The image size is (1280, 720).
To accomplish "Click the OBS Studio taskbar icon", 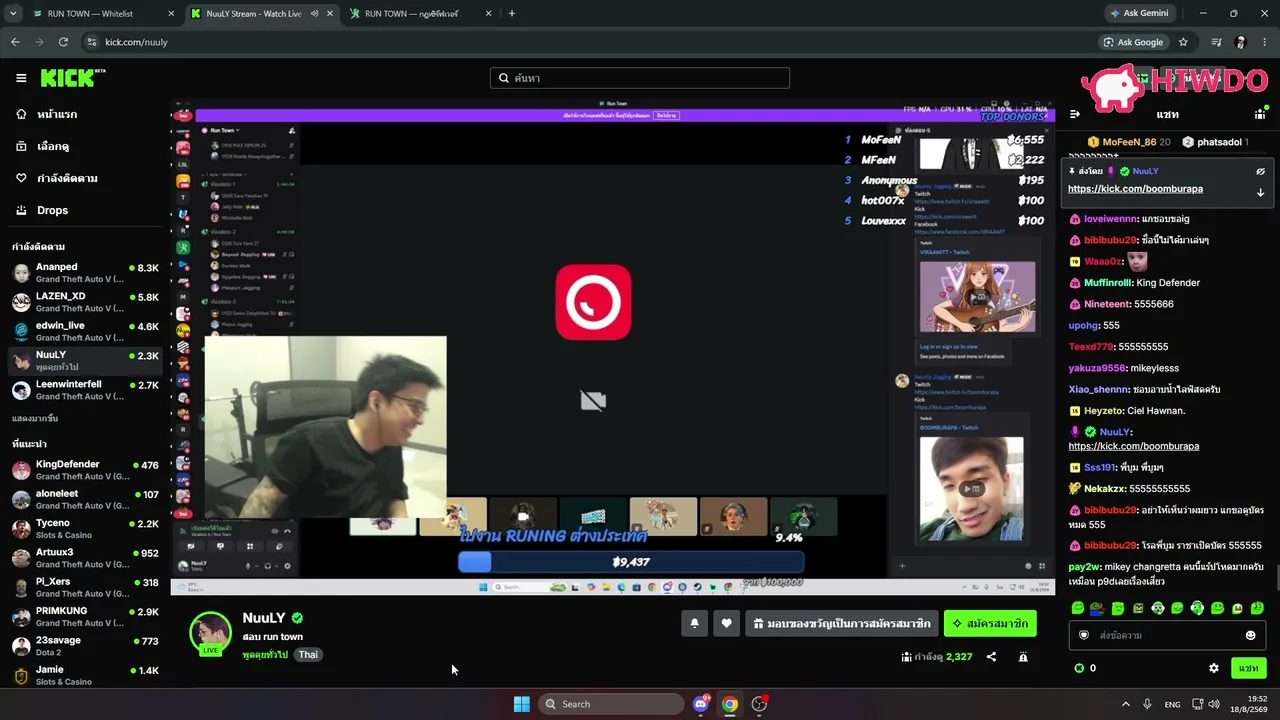I will pos(760,704).
